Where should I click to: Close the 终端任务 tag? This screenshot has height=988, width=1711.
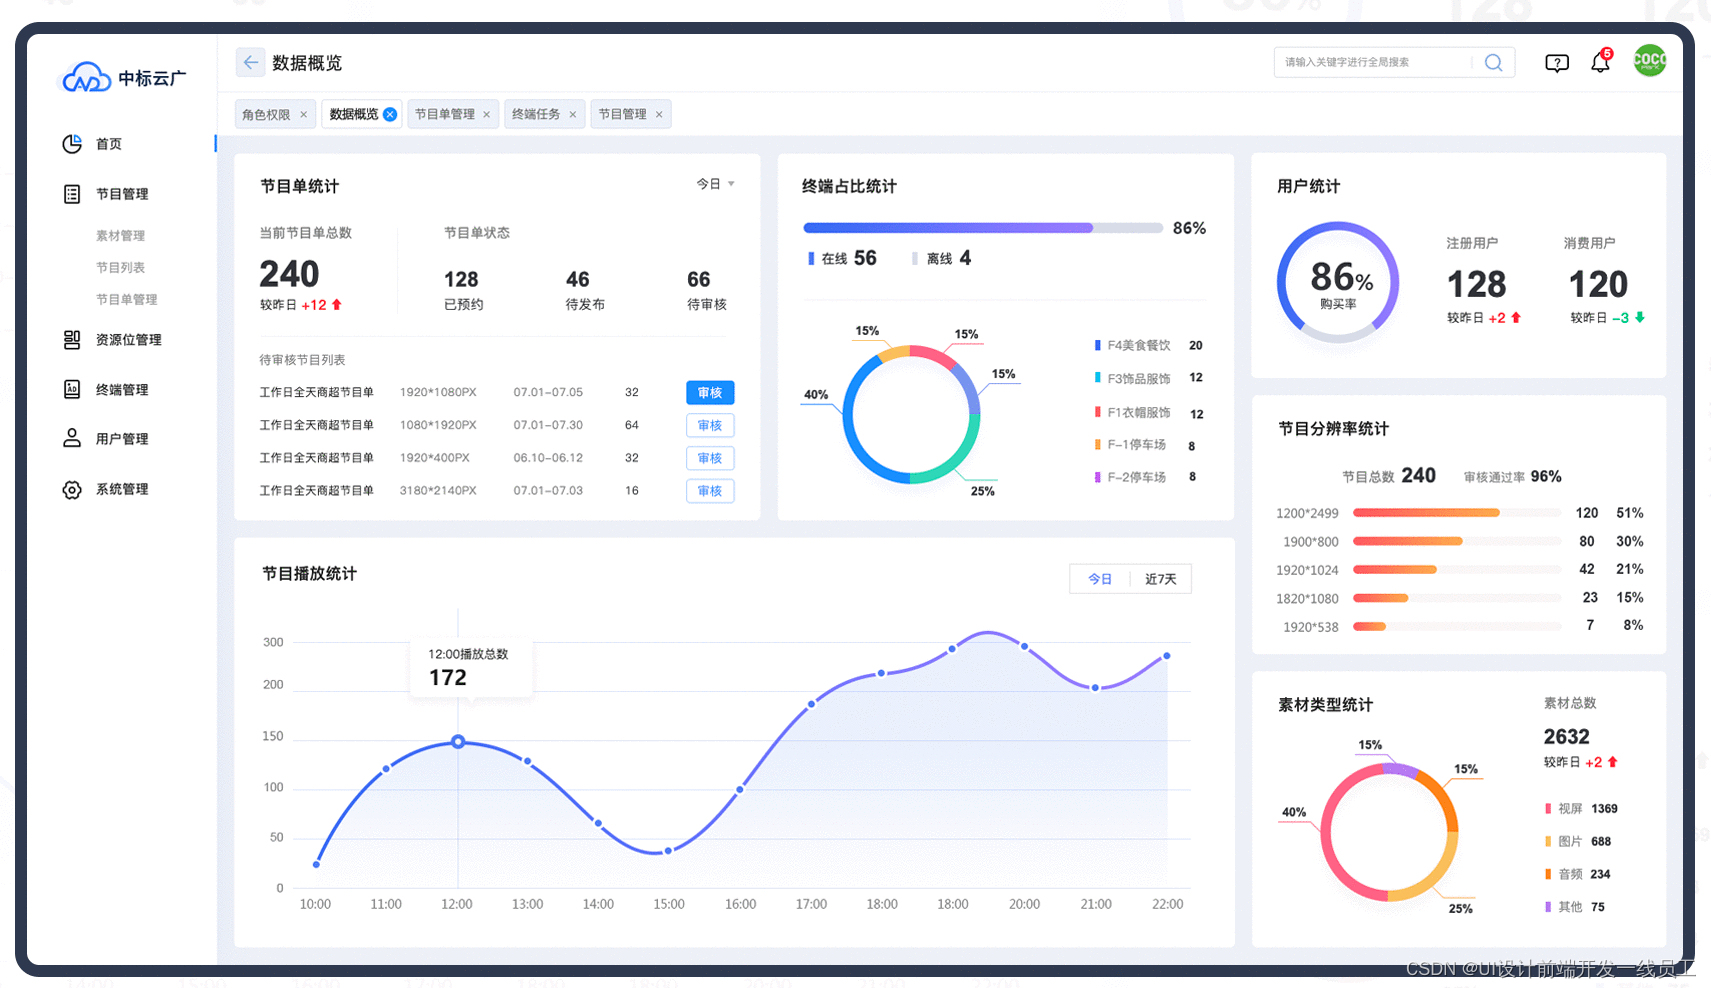pos(572,114)
